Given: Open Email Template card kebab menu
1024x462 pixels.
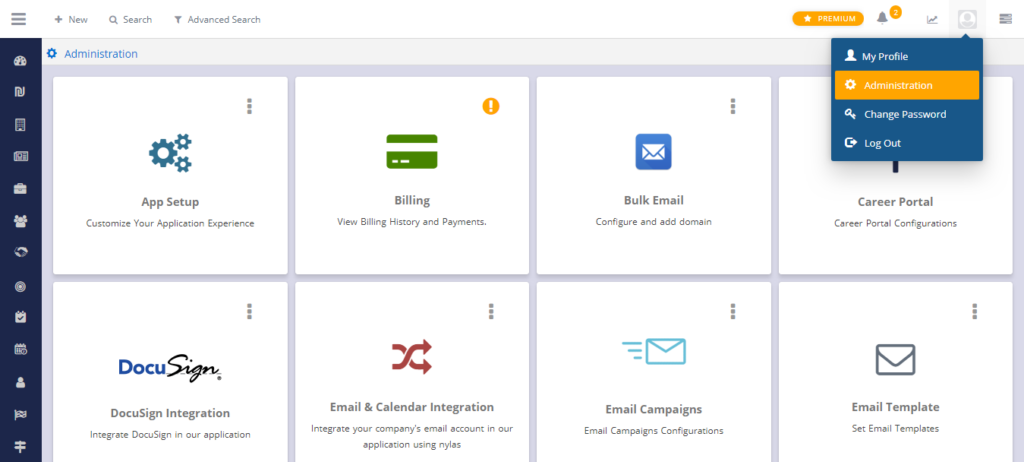Looking at the screenshot, I should (x=974, y=311).
